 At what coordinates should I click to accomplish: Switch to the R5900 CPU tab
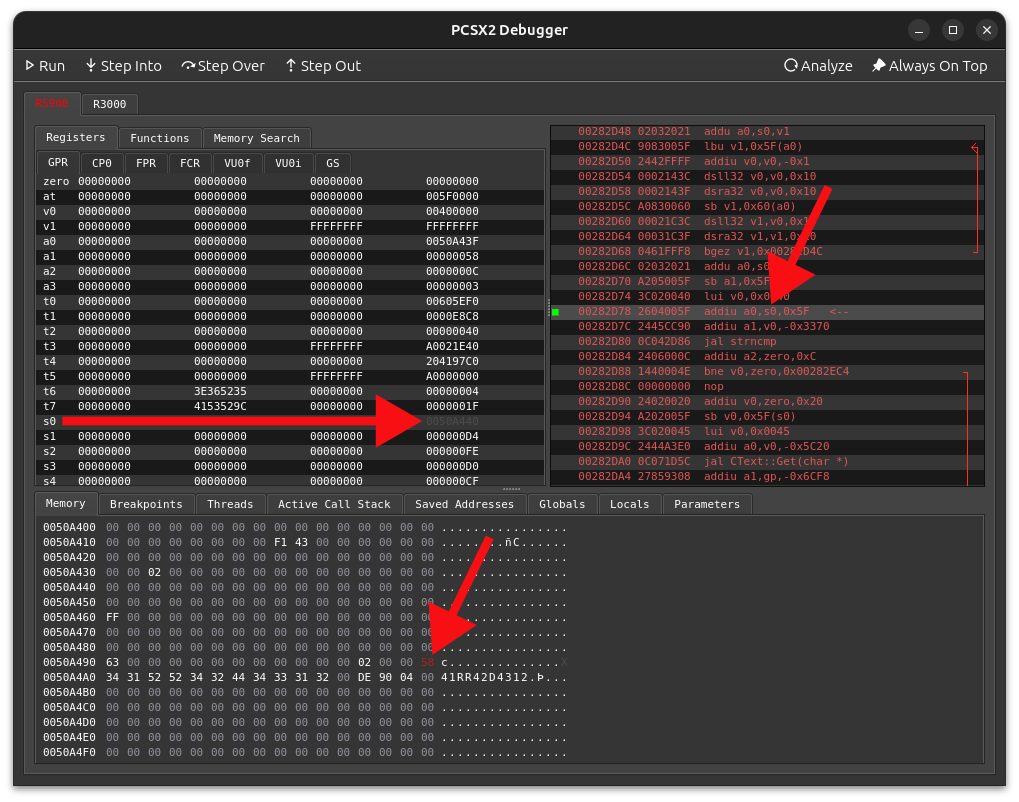point(52,103)
